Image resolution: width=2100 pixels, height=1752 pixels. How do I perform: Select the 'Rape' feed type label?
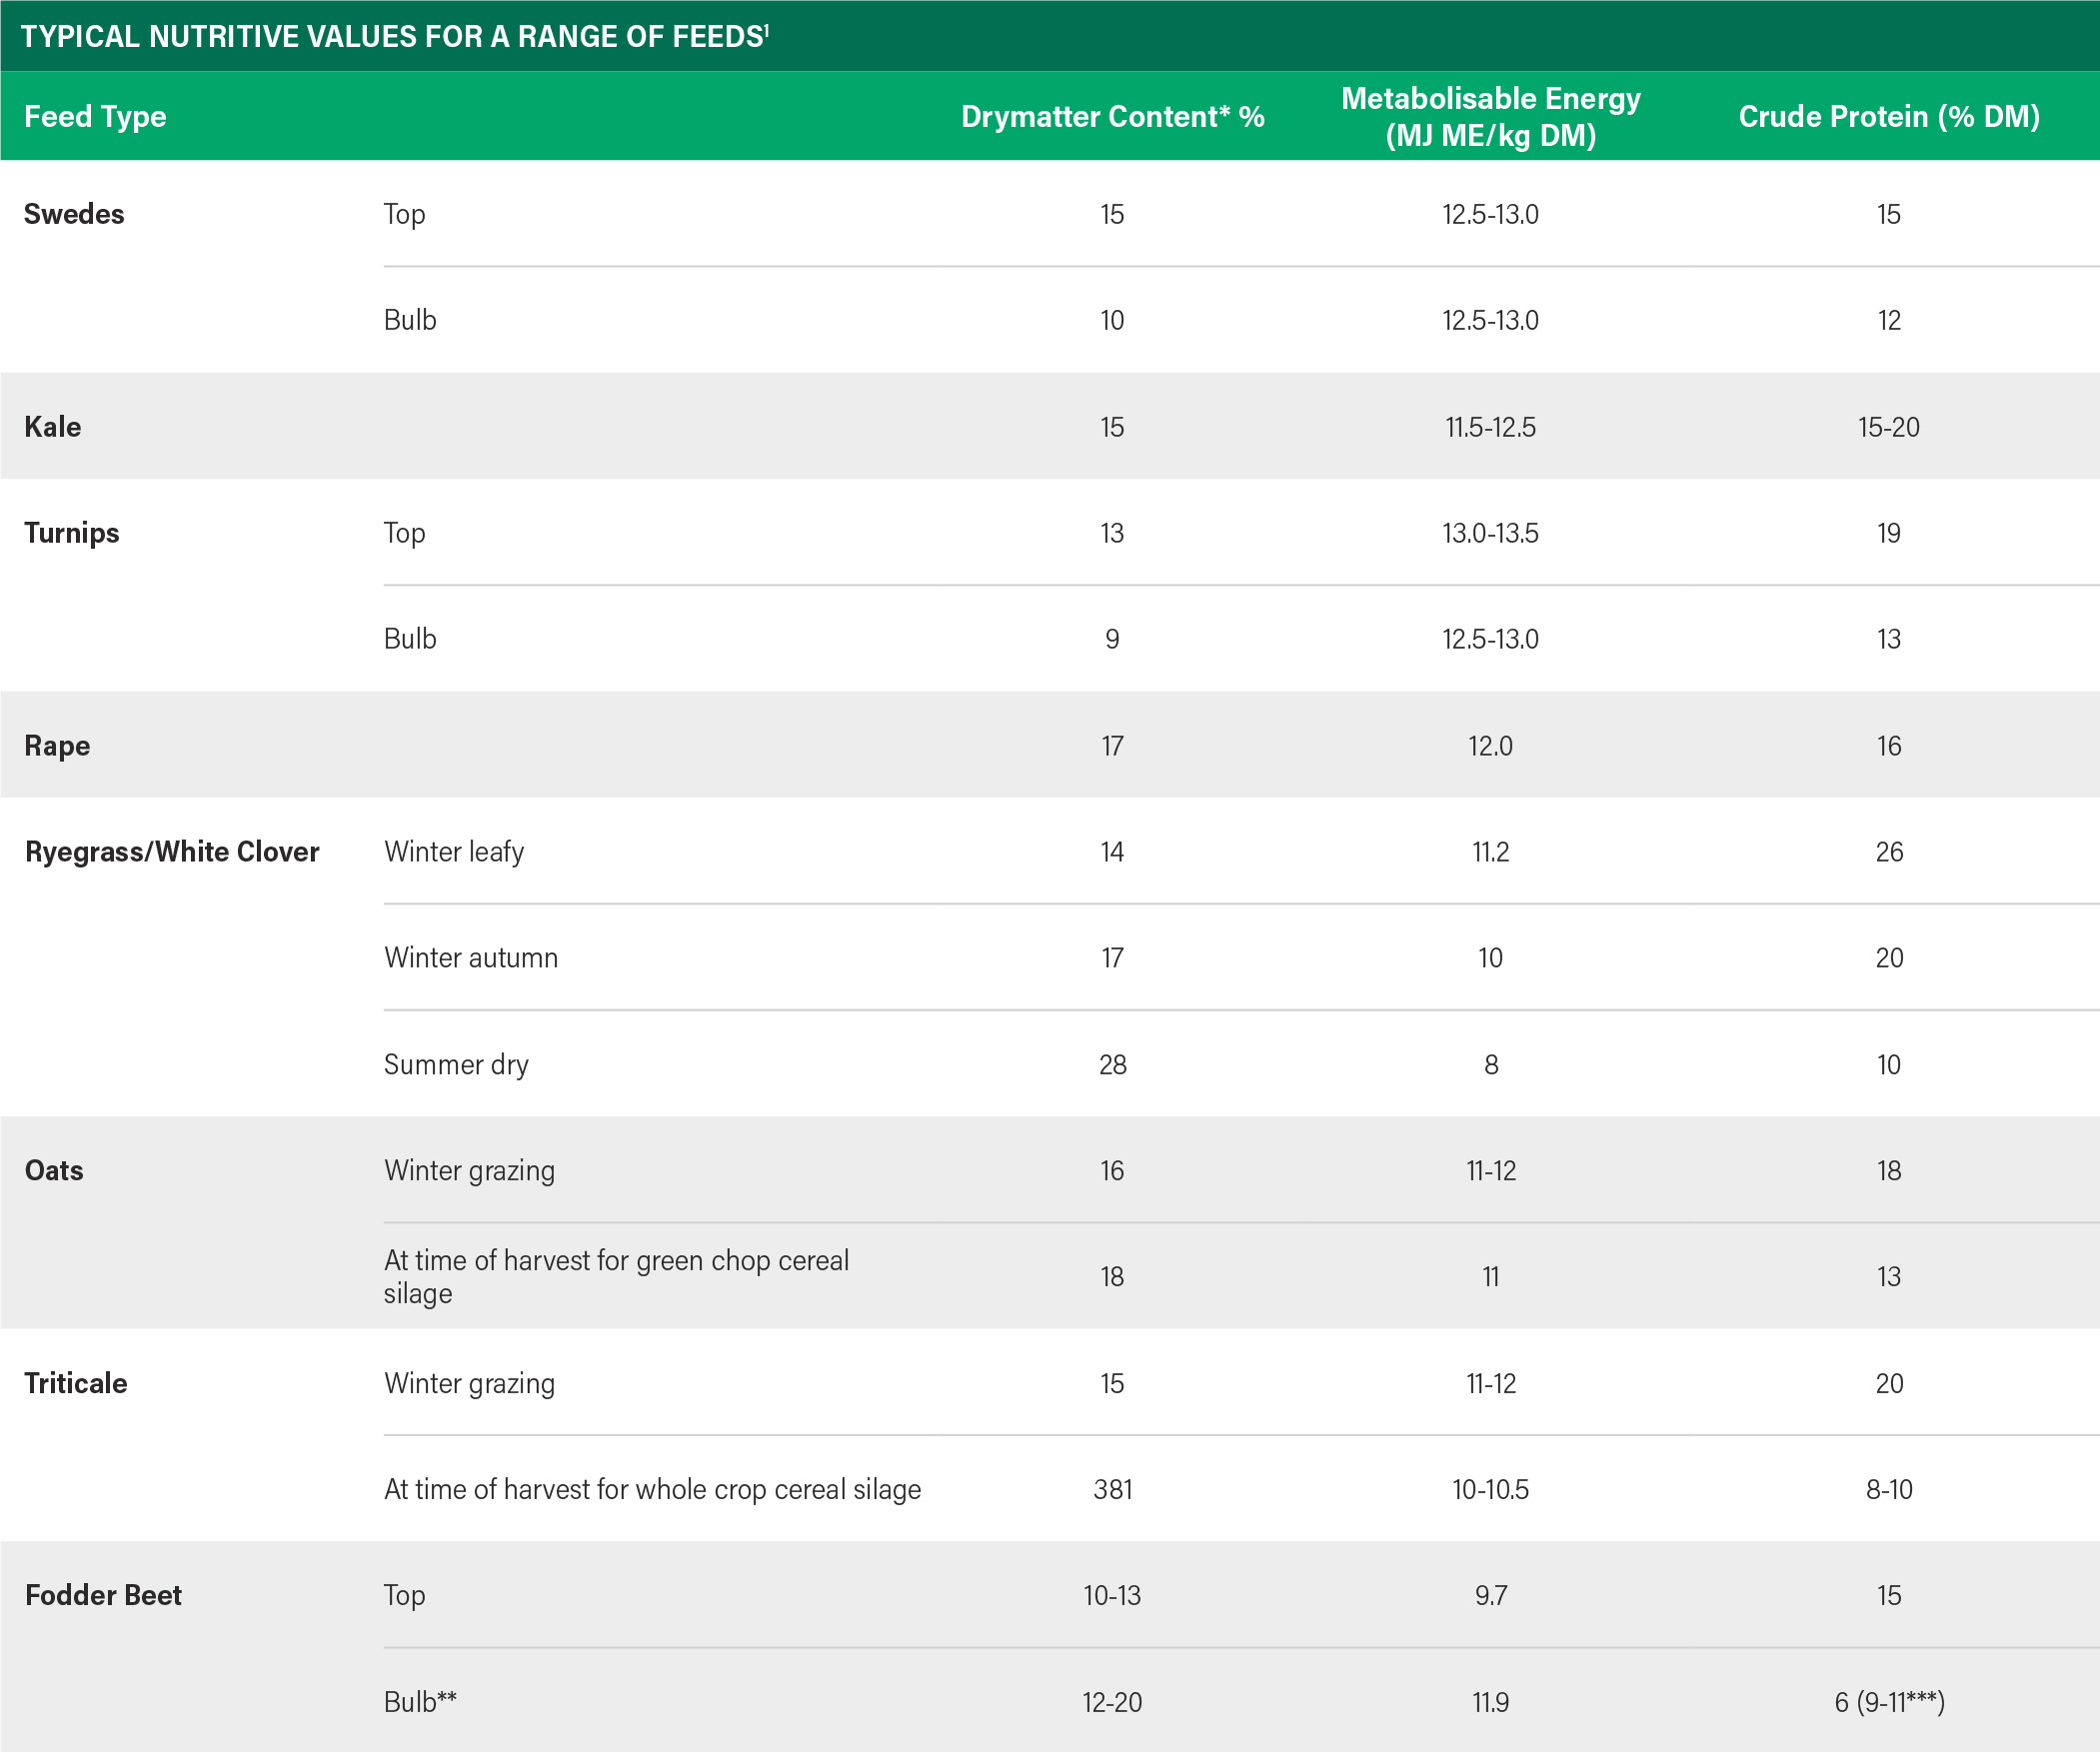(57, 746)
